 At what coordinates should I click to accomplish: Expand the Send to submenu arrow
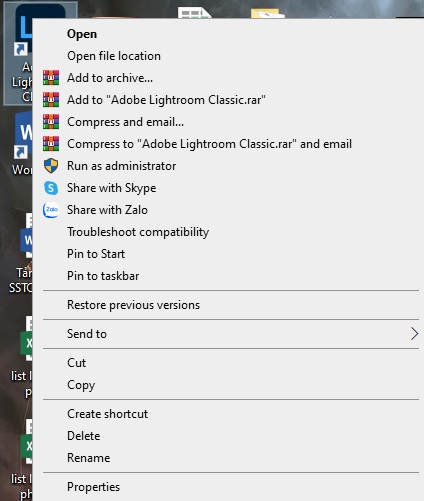click(x=414, y=334)
